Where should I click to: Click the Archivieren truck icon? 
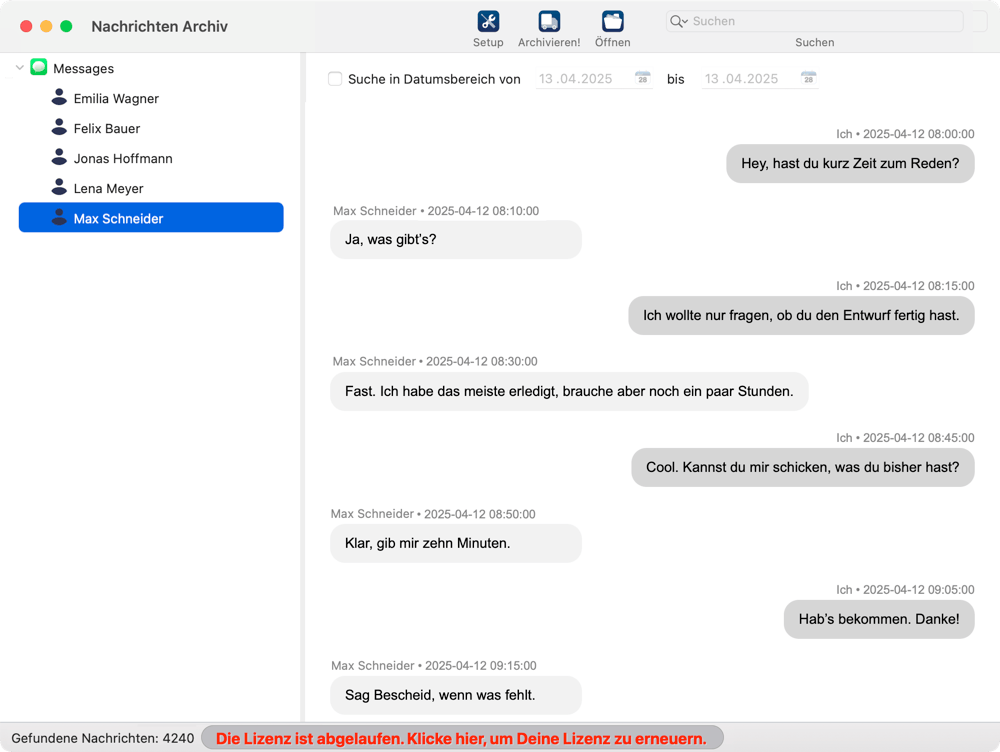[549, 21]
